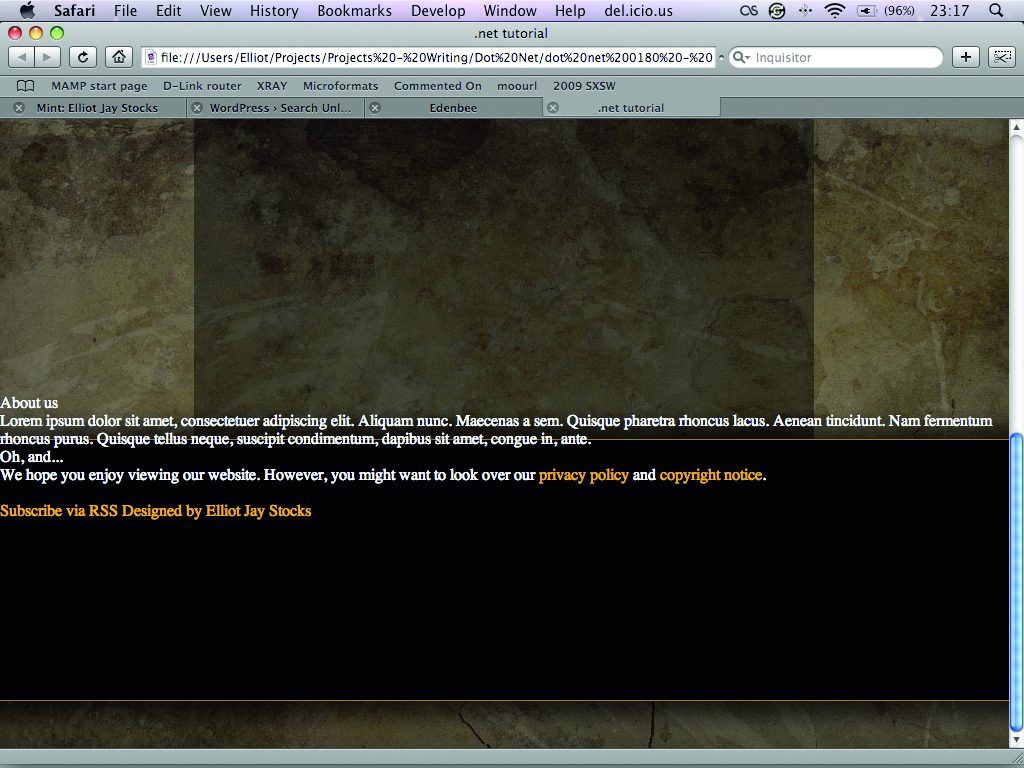This screenshot has width=1024, height=768.
Task: Open the Develop menu
Action: 438,10
